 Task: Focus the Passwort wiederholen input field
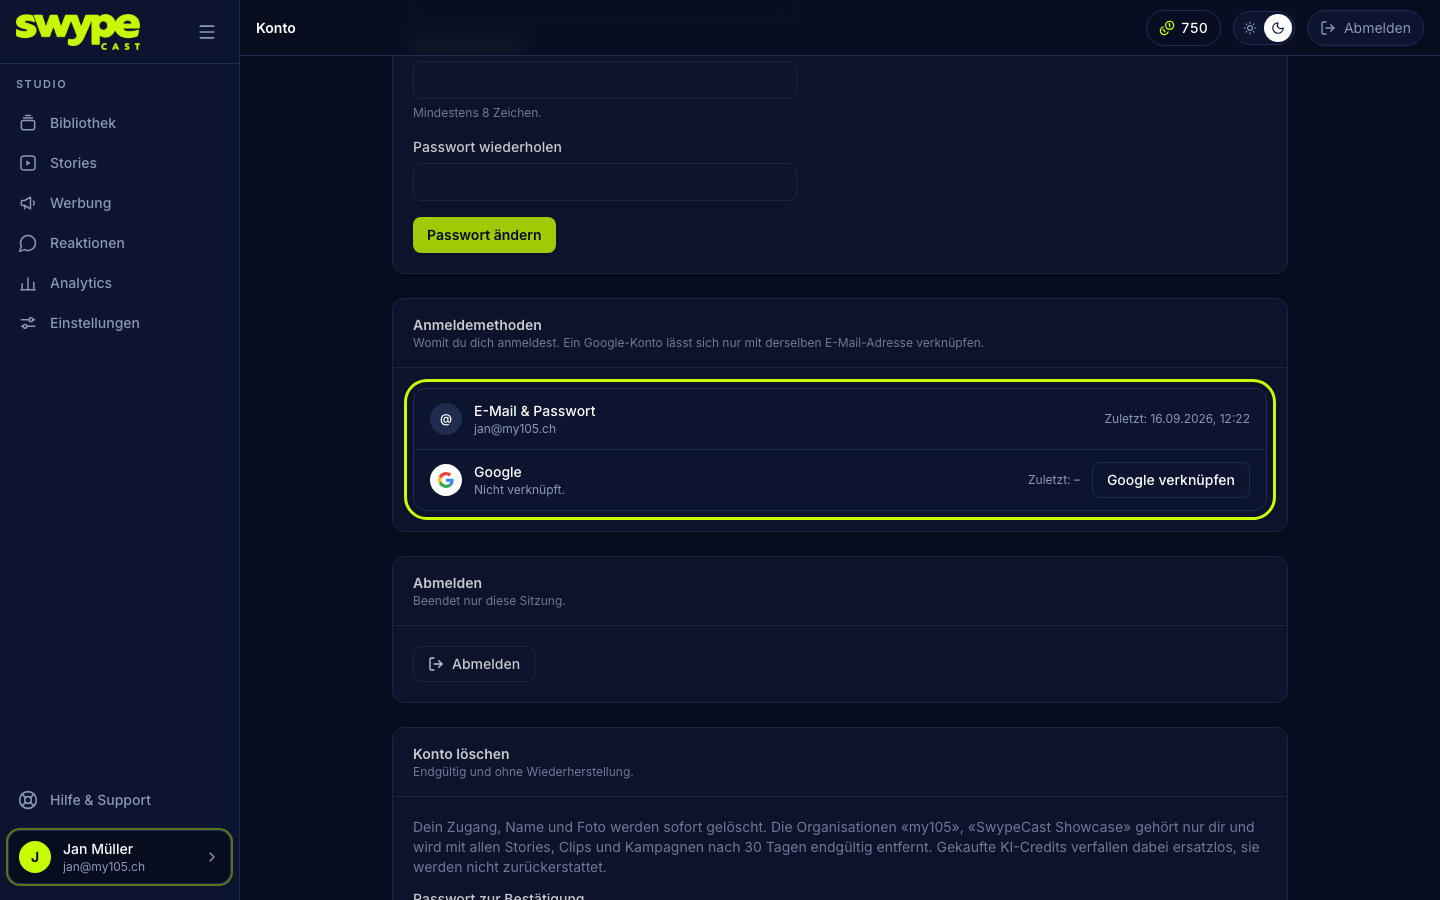(605, 182)
